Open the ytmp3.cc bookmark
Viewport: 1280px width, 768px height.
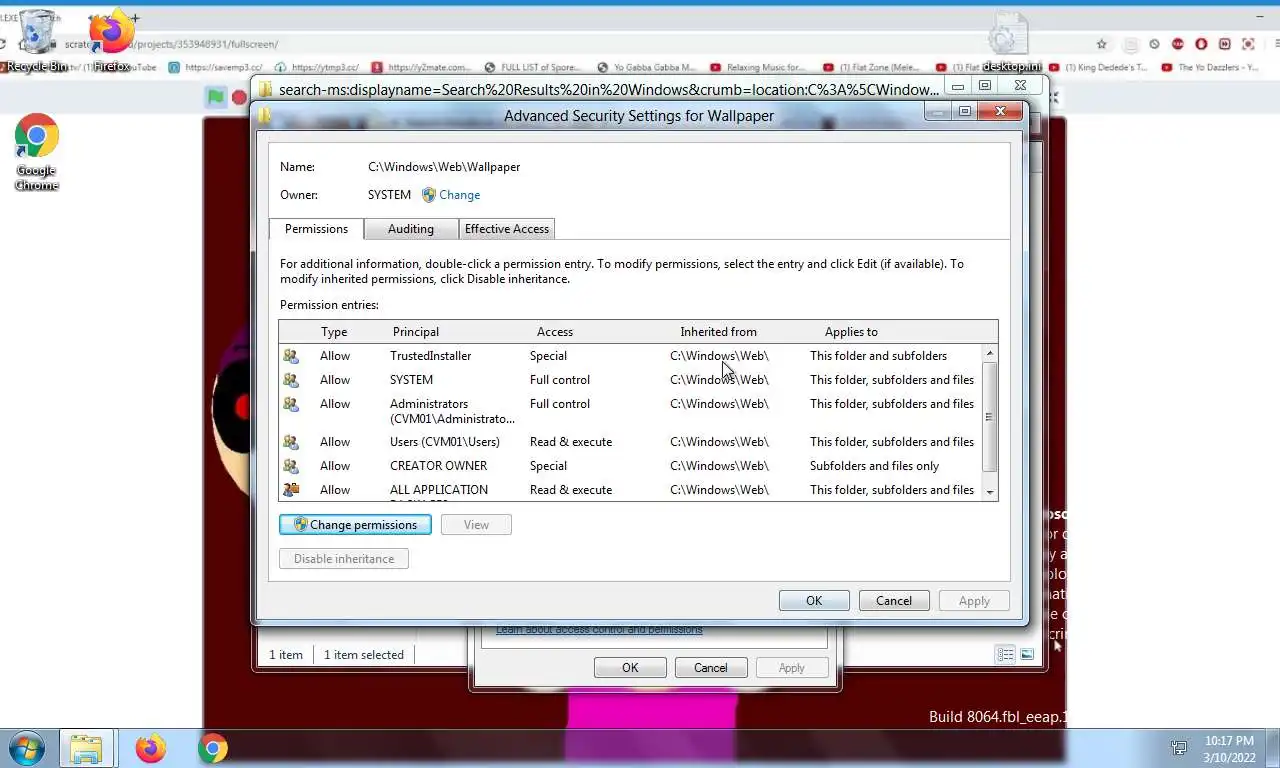(x=317, y=68)
